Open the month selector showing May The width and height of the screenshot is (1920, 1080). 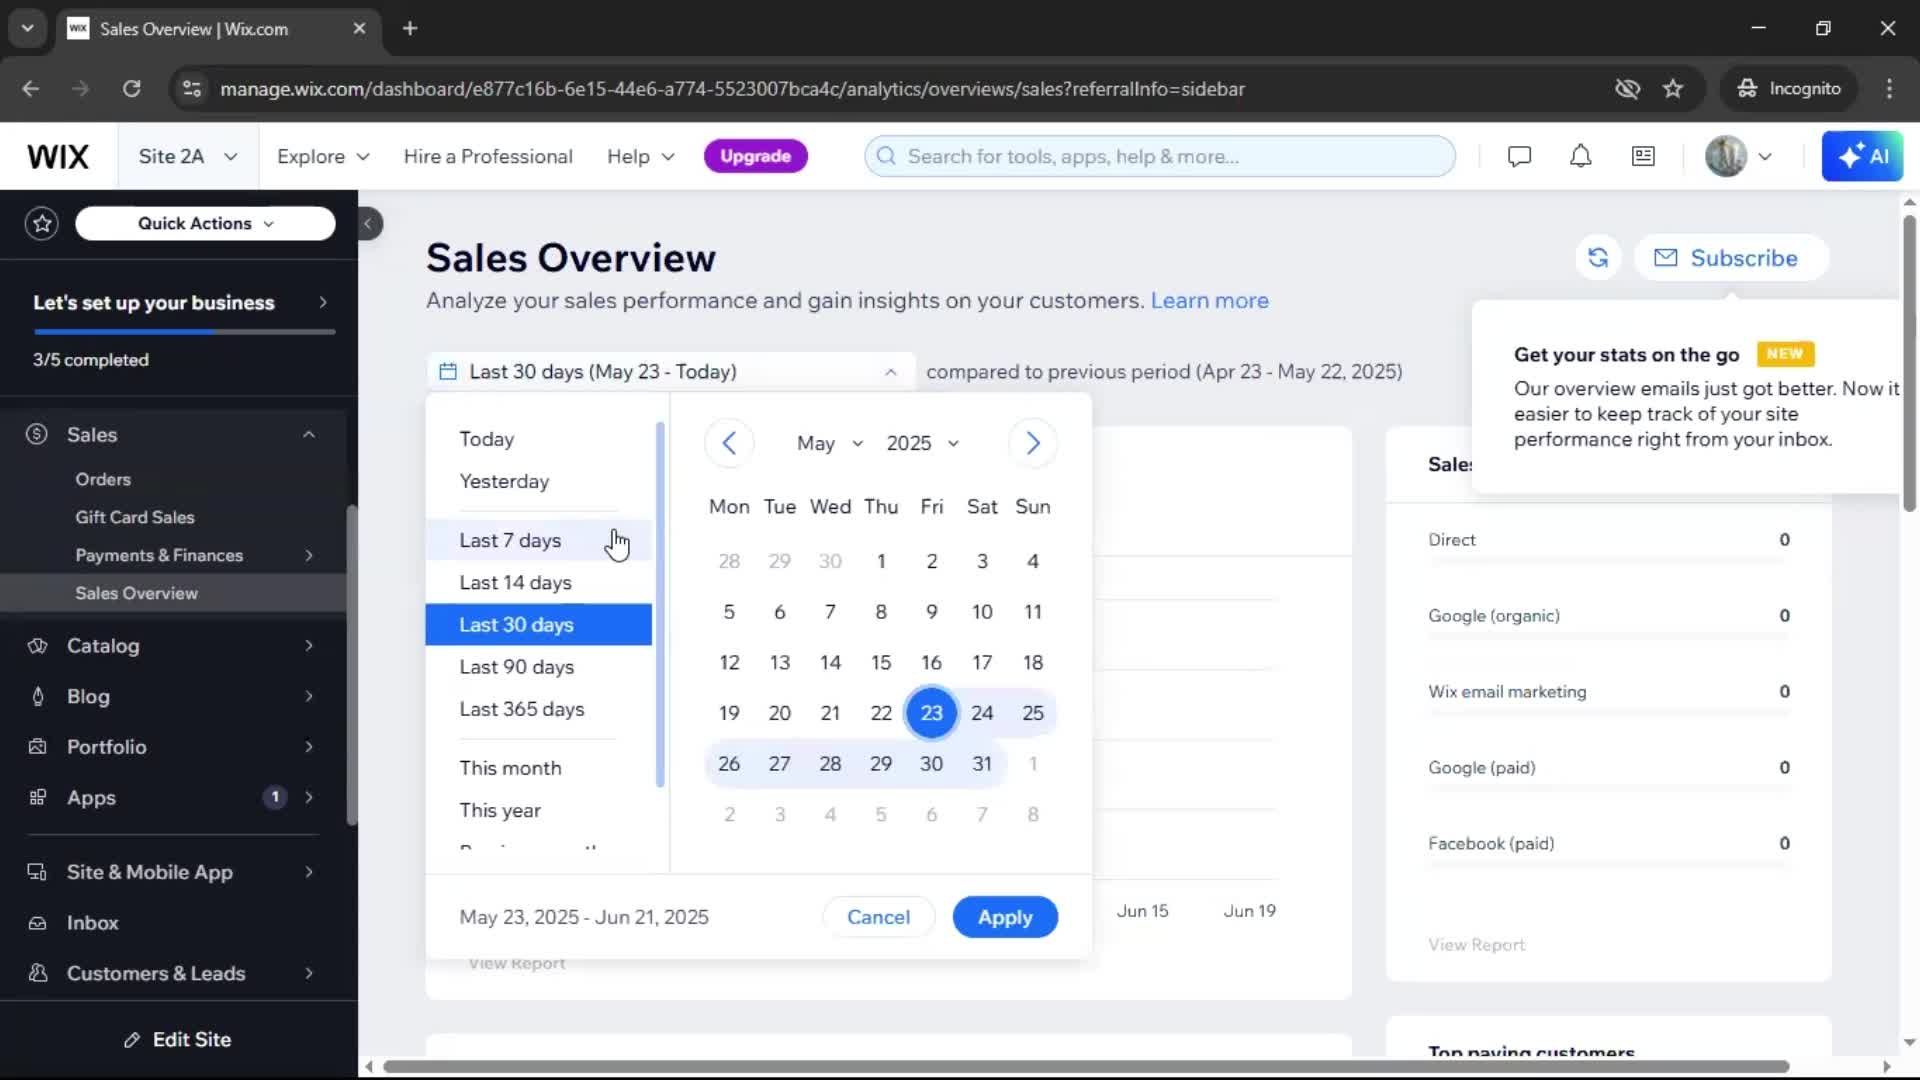829,443
